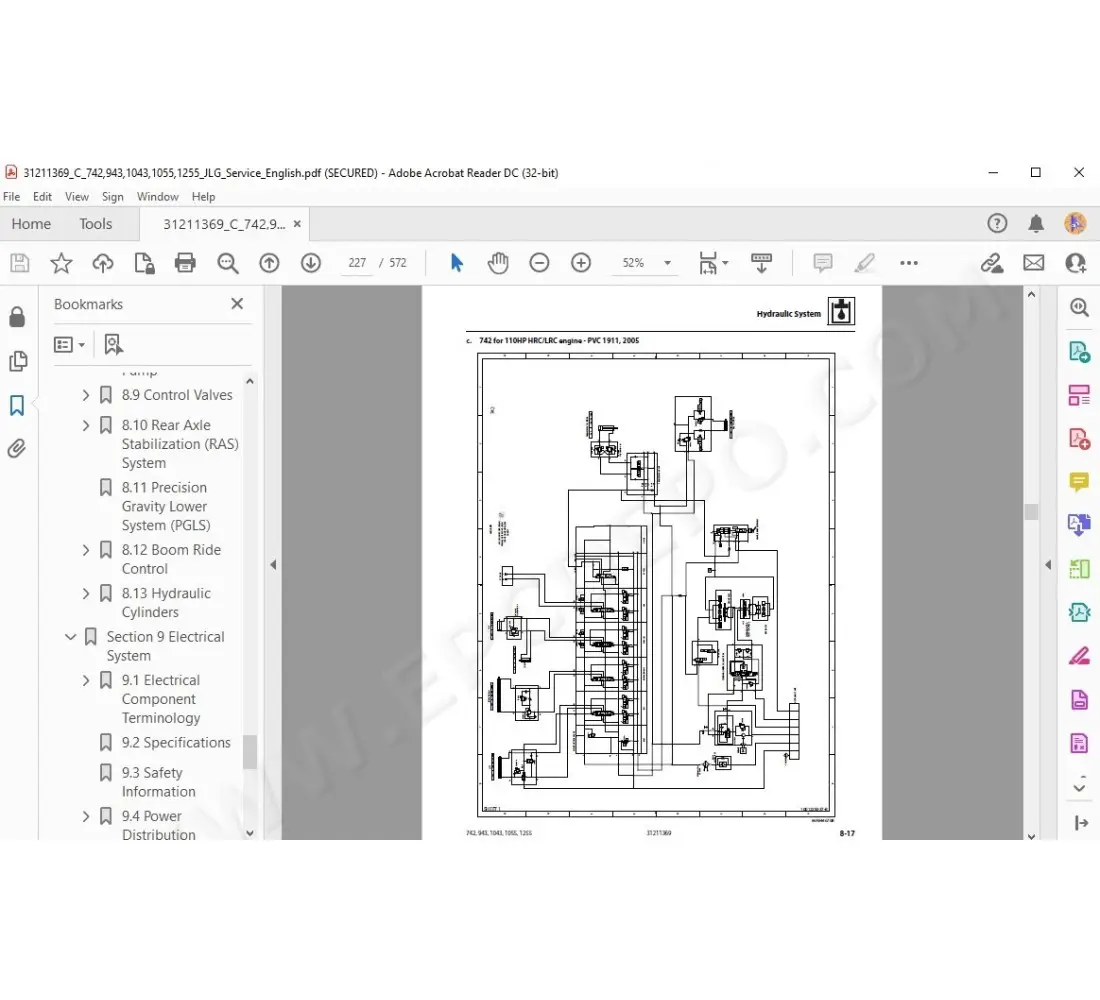Open the Window menu
The width and height of the screenshot is (1100, 1000).
[157, 197]
